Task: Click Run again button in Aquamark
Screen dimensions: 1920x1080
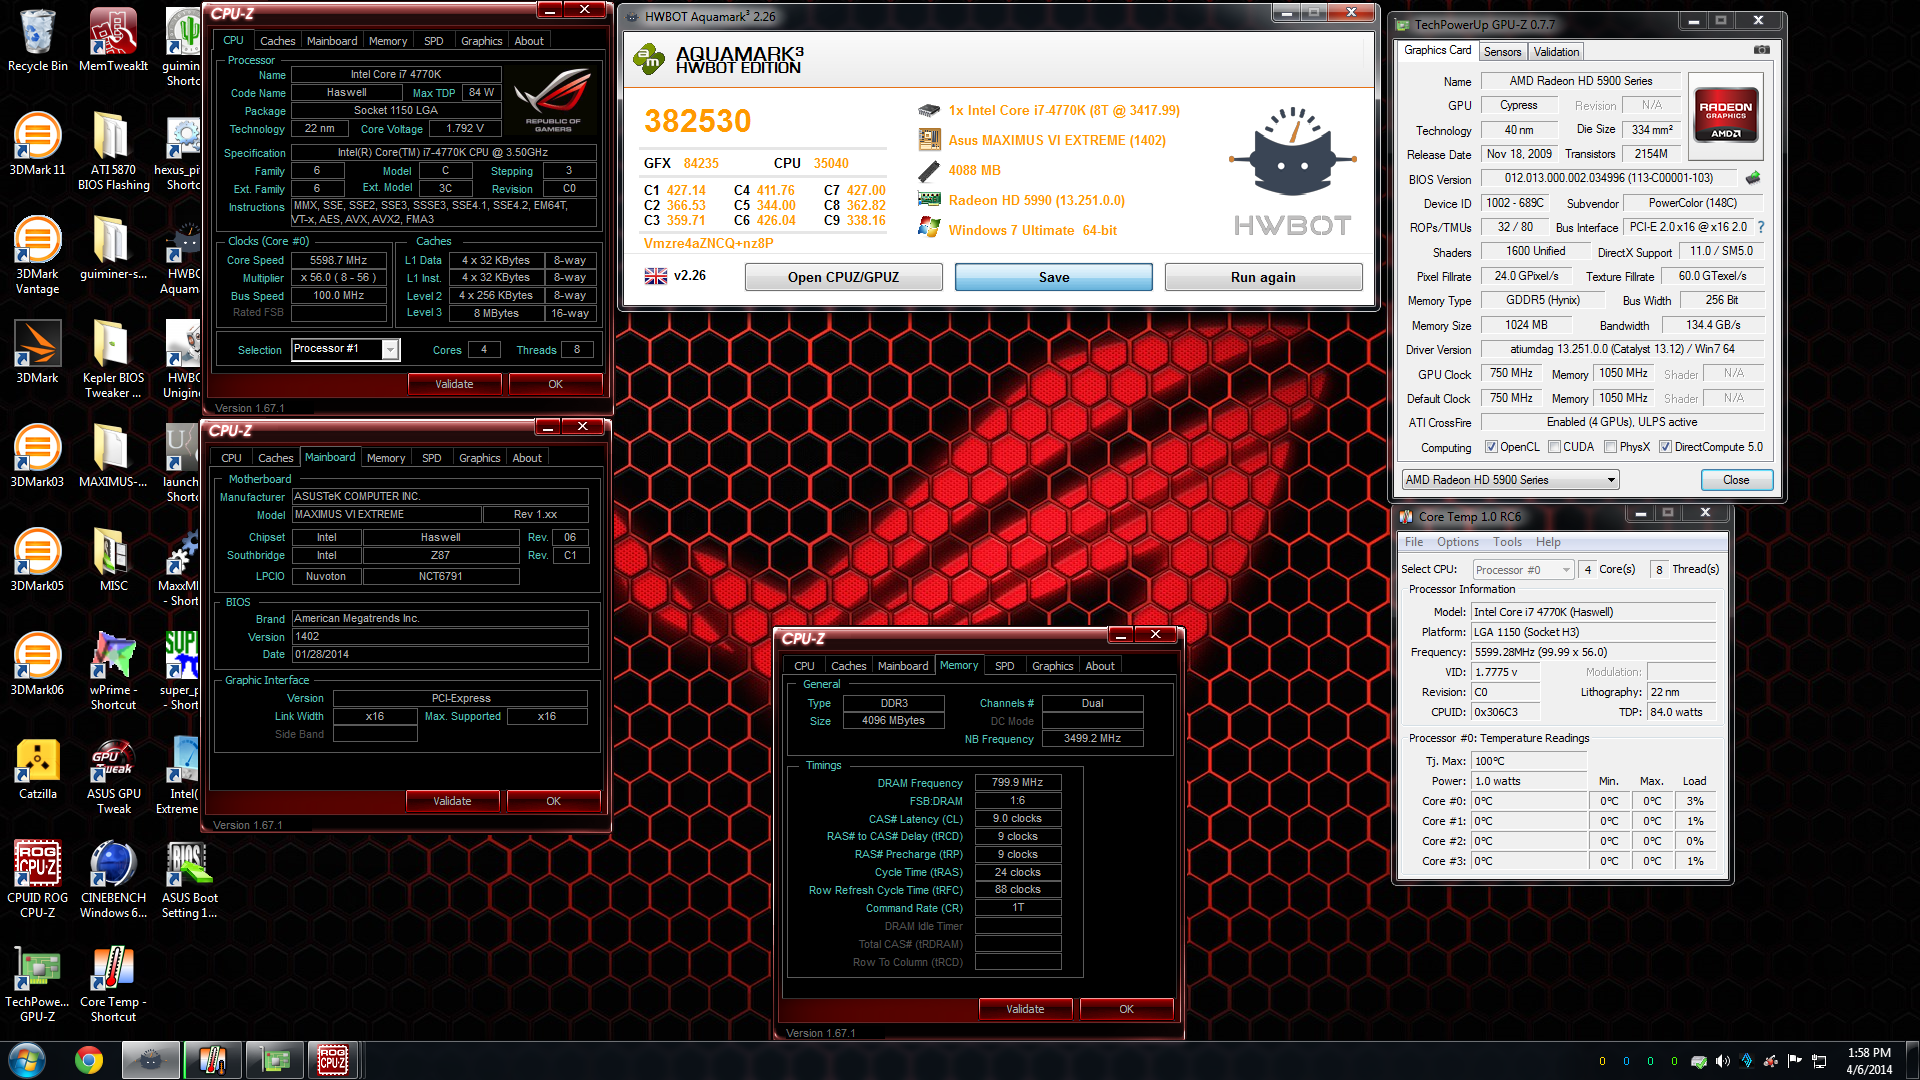Action: [x=1263, y=277]
